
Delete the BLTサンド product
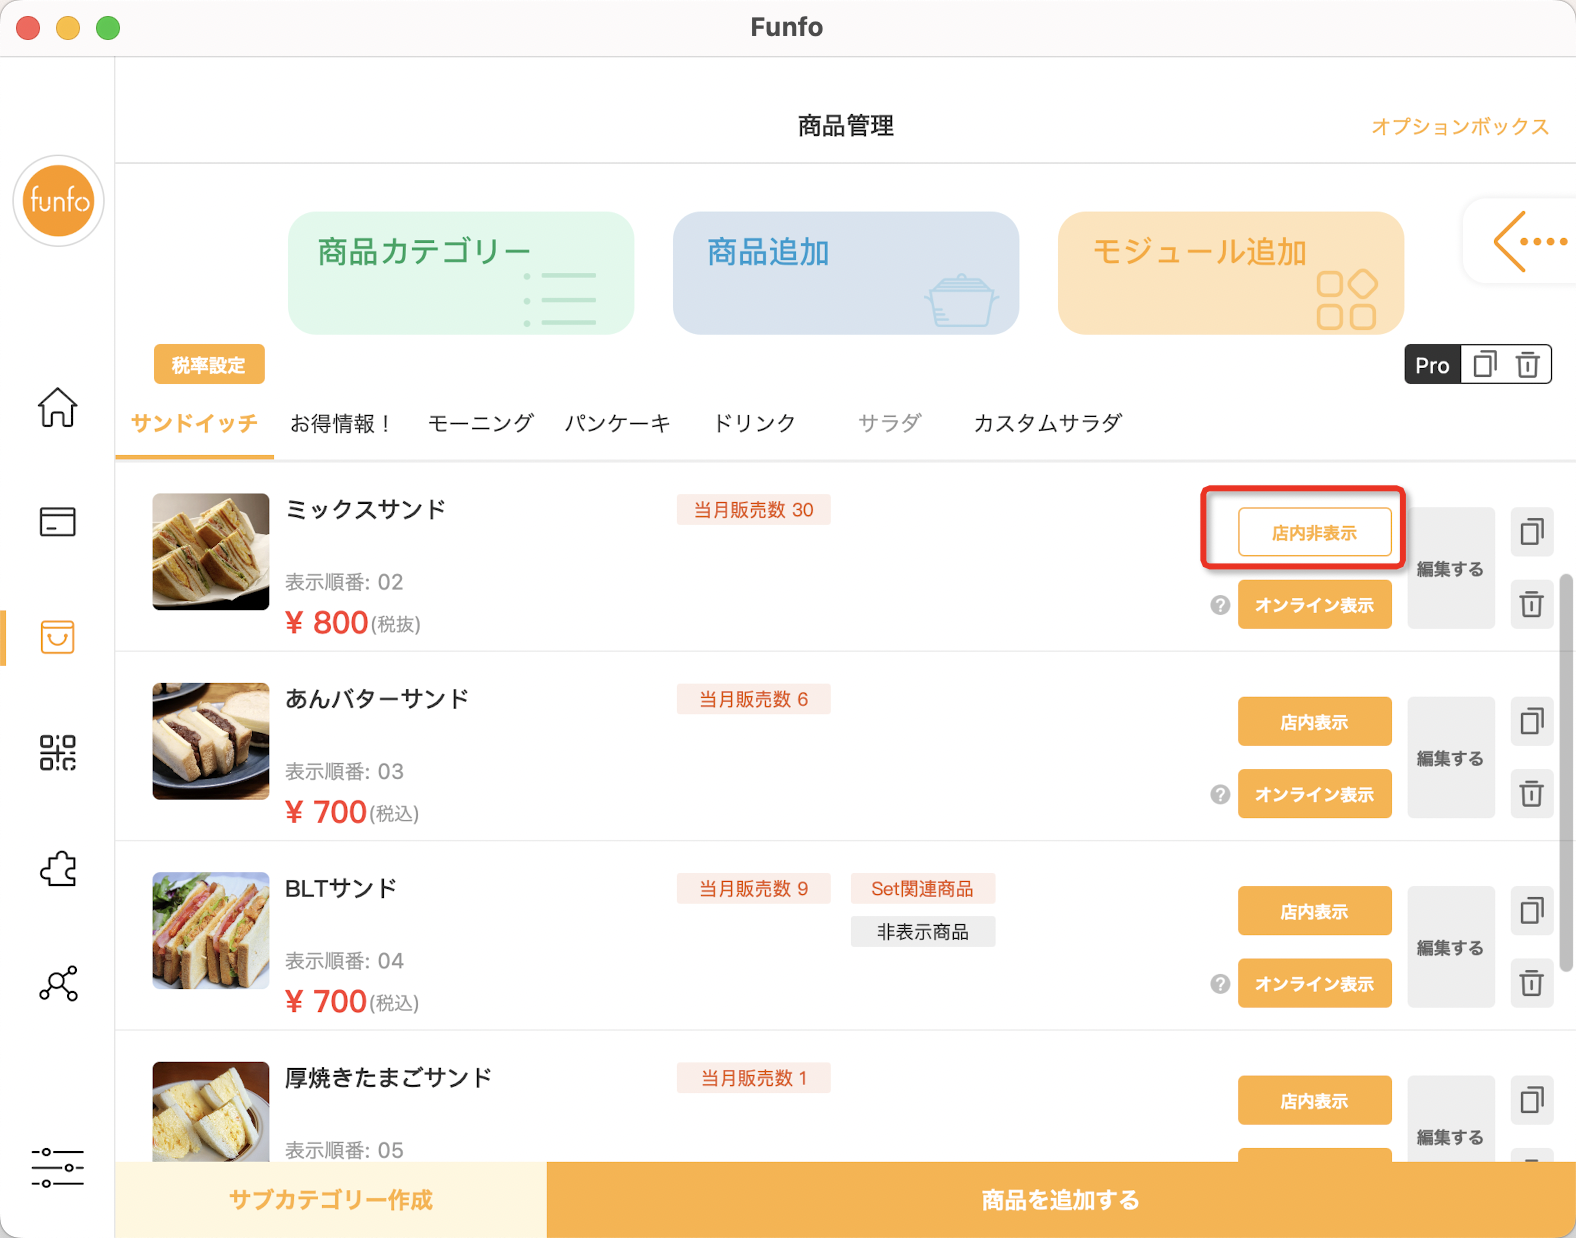pyautogui.click(x=1531, y=983)
